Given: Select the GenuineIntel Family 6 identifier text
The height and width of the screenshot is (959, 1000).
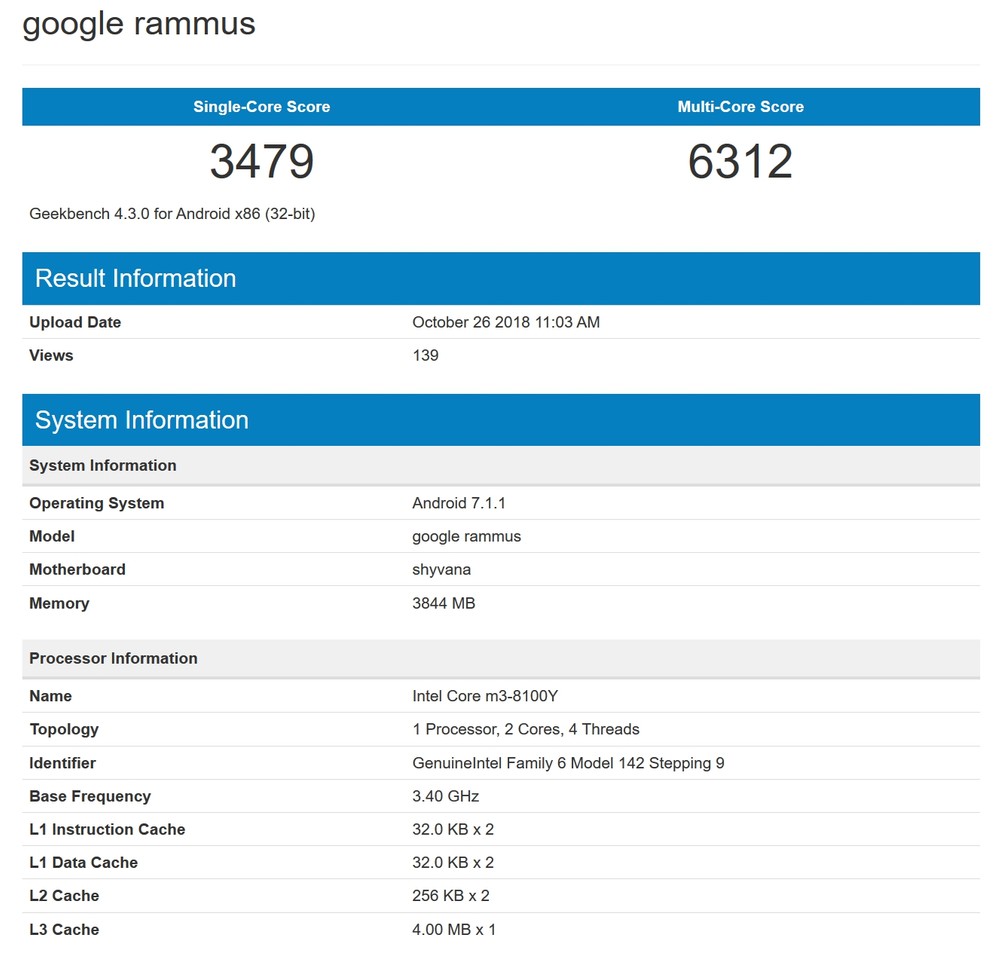Looking at the screenshot, I should 568,763.
